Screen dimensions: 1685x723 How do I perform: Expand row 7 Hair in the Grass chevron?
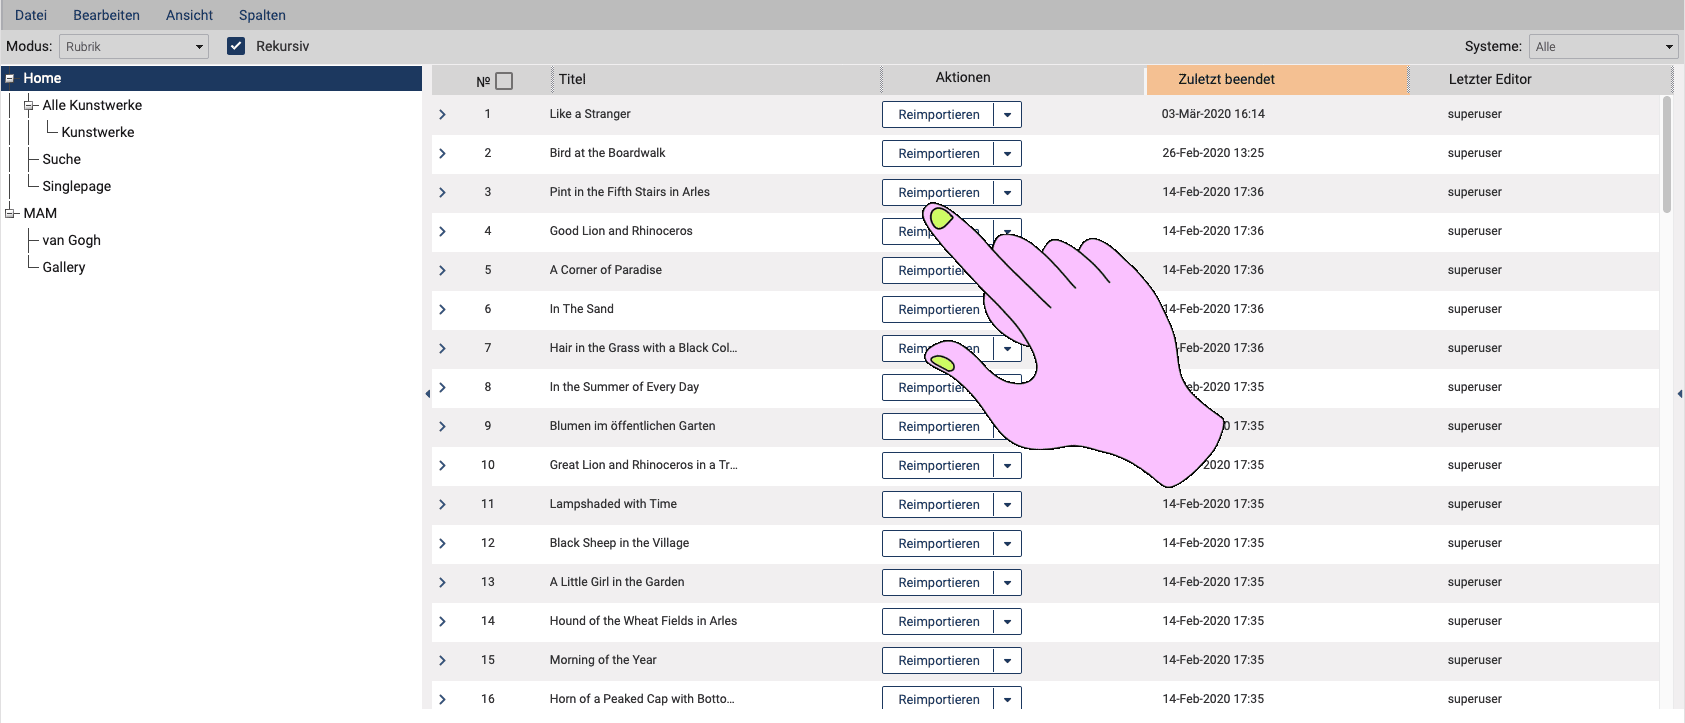(x=442, y=348)
